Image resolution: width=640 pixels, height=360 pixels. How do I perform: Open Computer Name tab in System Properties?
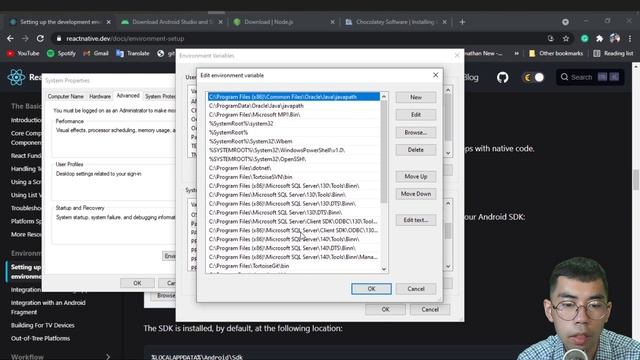[65, 96]
